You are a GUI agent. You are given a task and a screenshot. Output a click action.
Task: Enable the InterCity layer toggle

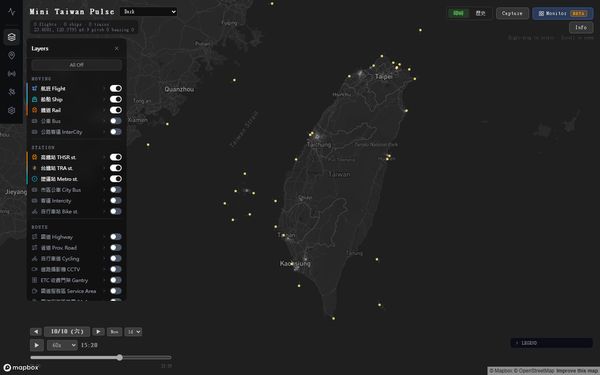(116, 132)
